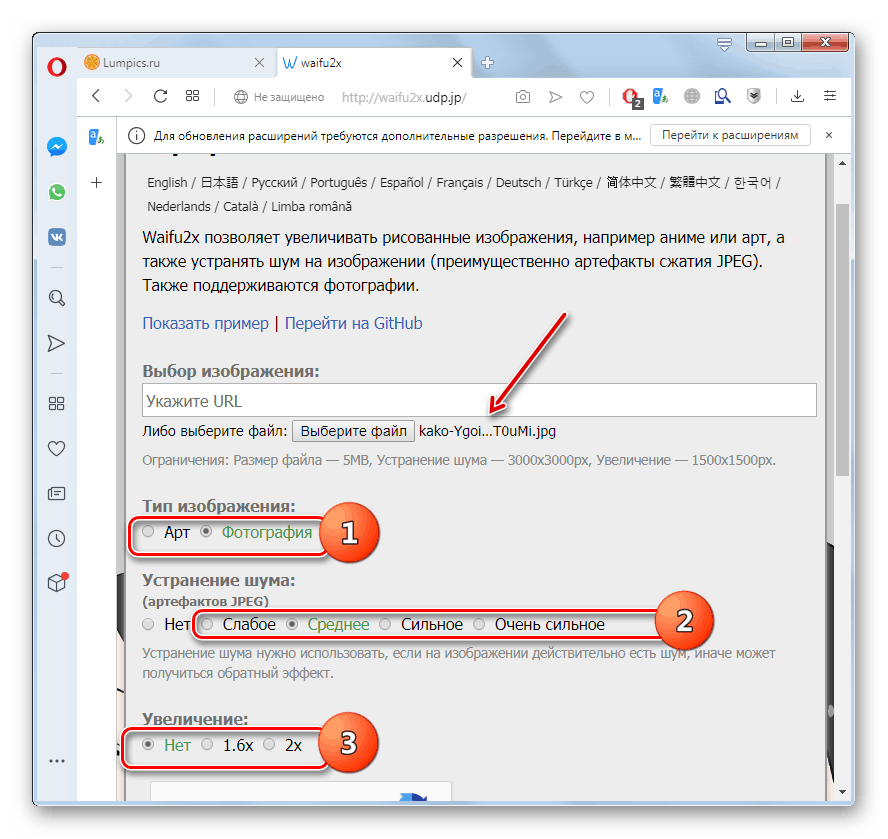This screenshot has height=839, width=888.
Task: Open extensions cube in the sidebar
Action: [57, 582]
